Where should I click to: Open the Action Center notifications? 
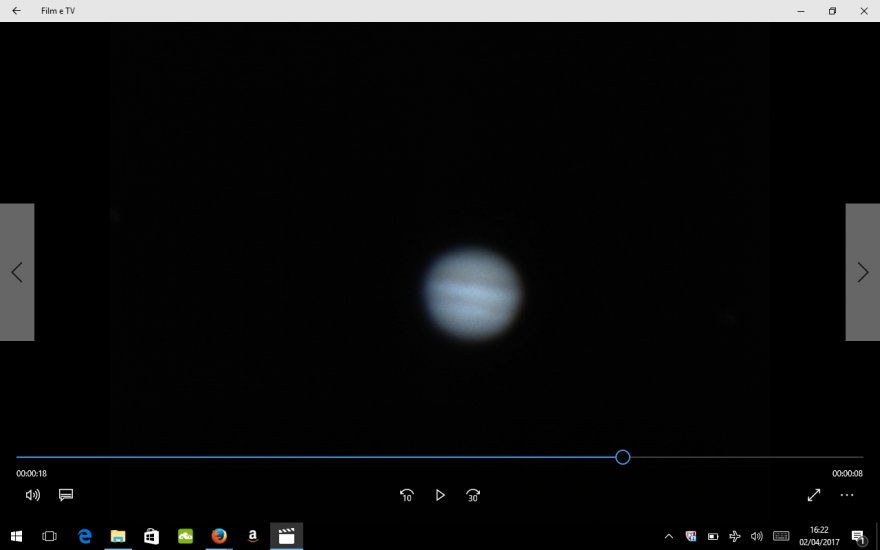pyautogui.click(x=858, y=536)
